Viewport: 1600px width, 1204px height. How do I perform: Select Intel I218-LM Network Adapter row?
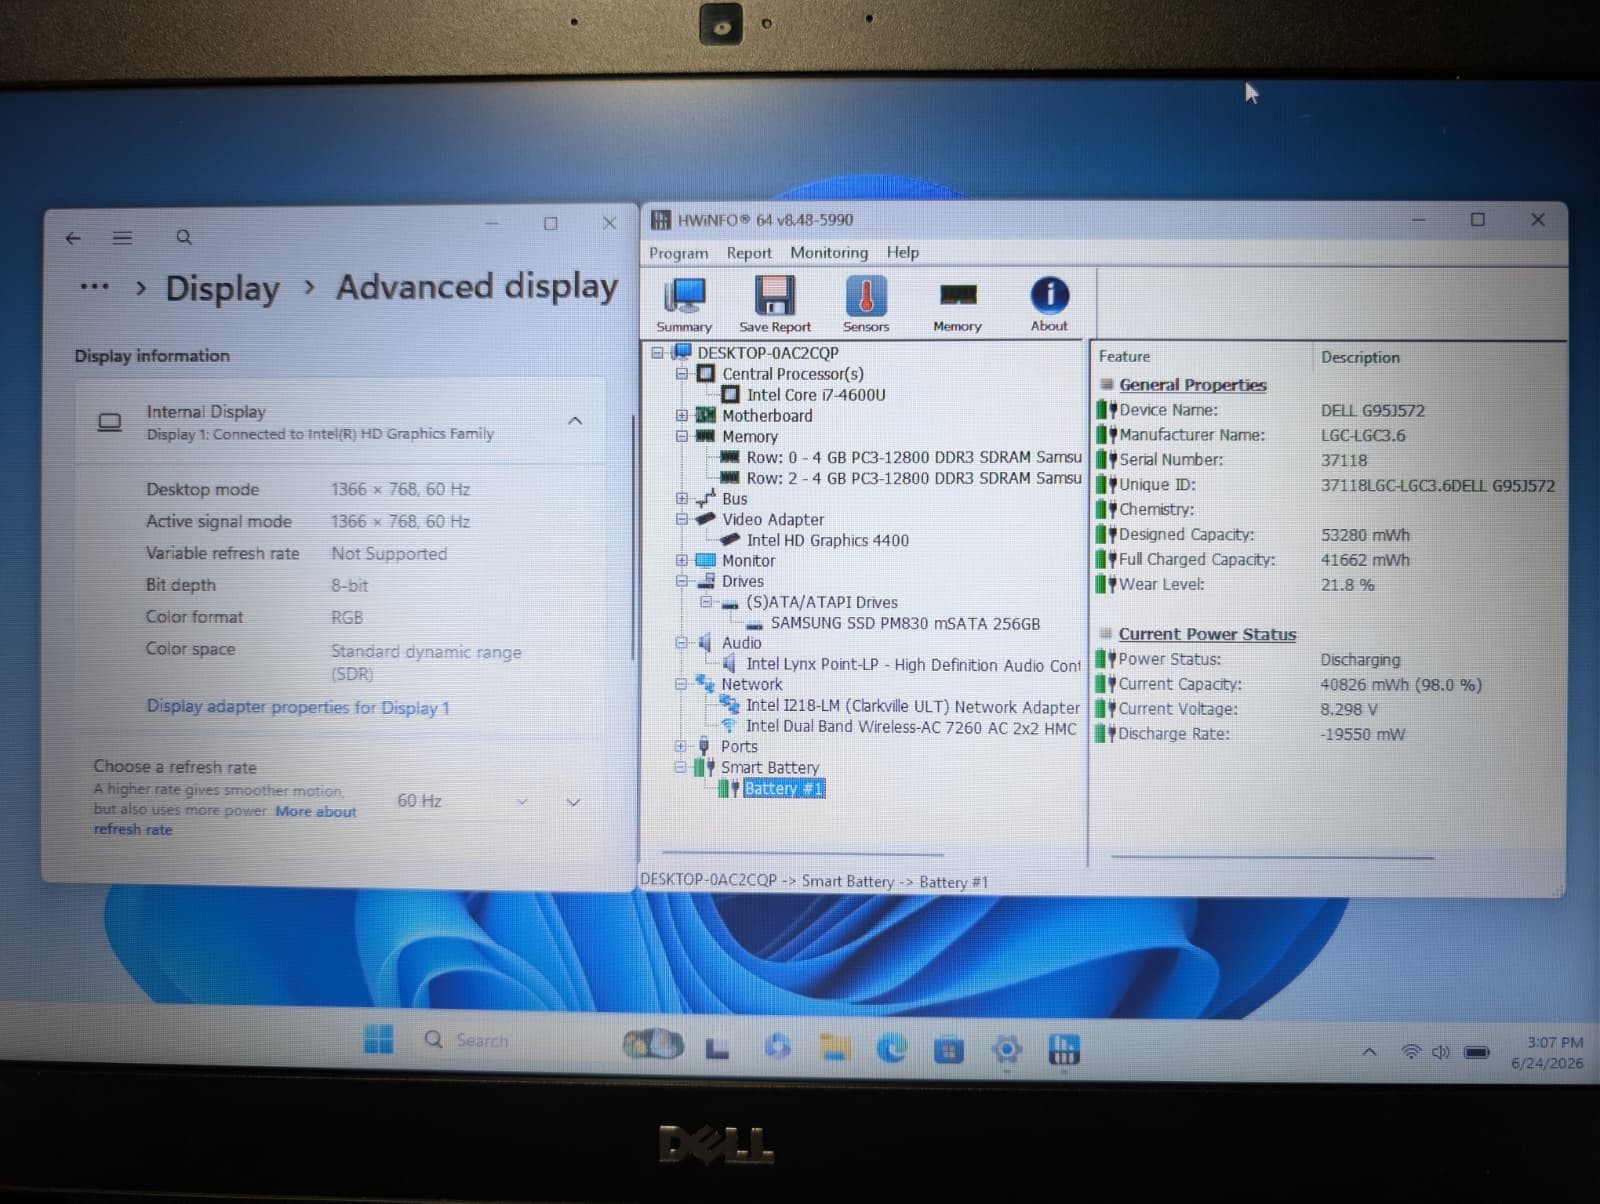913,707
